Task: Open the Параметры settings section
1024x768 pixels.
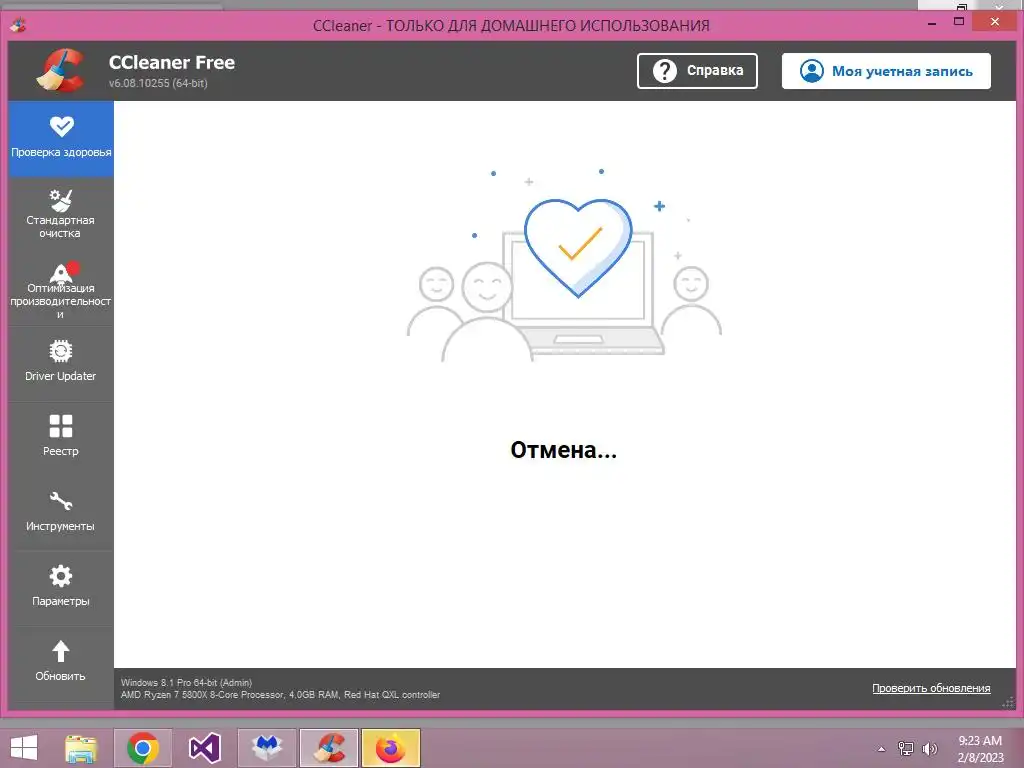Action: (61, 586)
